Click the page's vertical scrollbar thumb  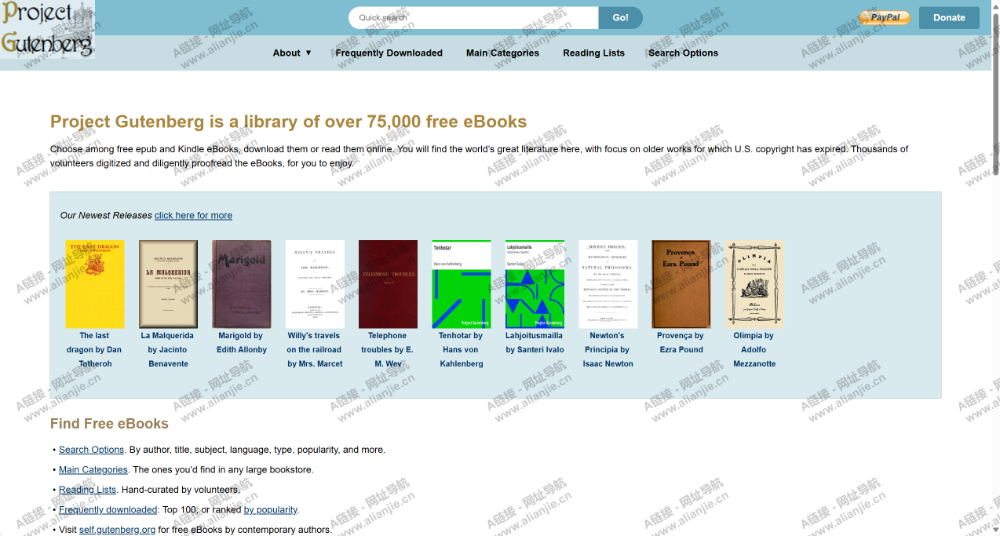pos(996,93)
